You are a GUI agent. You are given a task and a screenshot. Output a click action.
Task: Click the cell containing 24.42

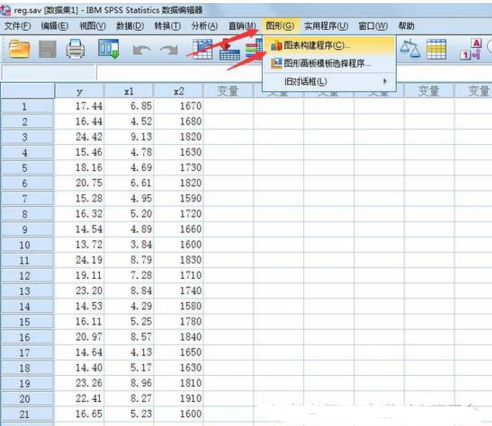(79, 137)
